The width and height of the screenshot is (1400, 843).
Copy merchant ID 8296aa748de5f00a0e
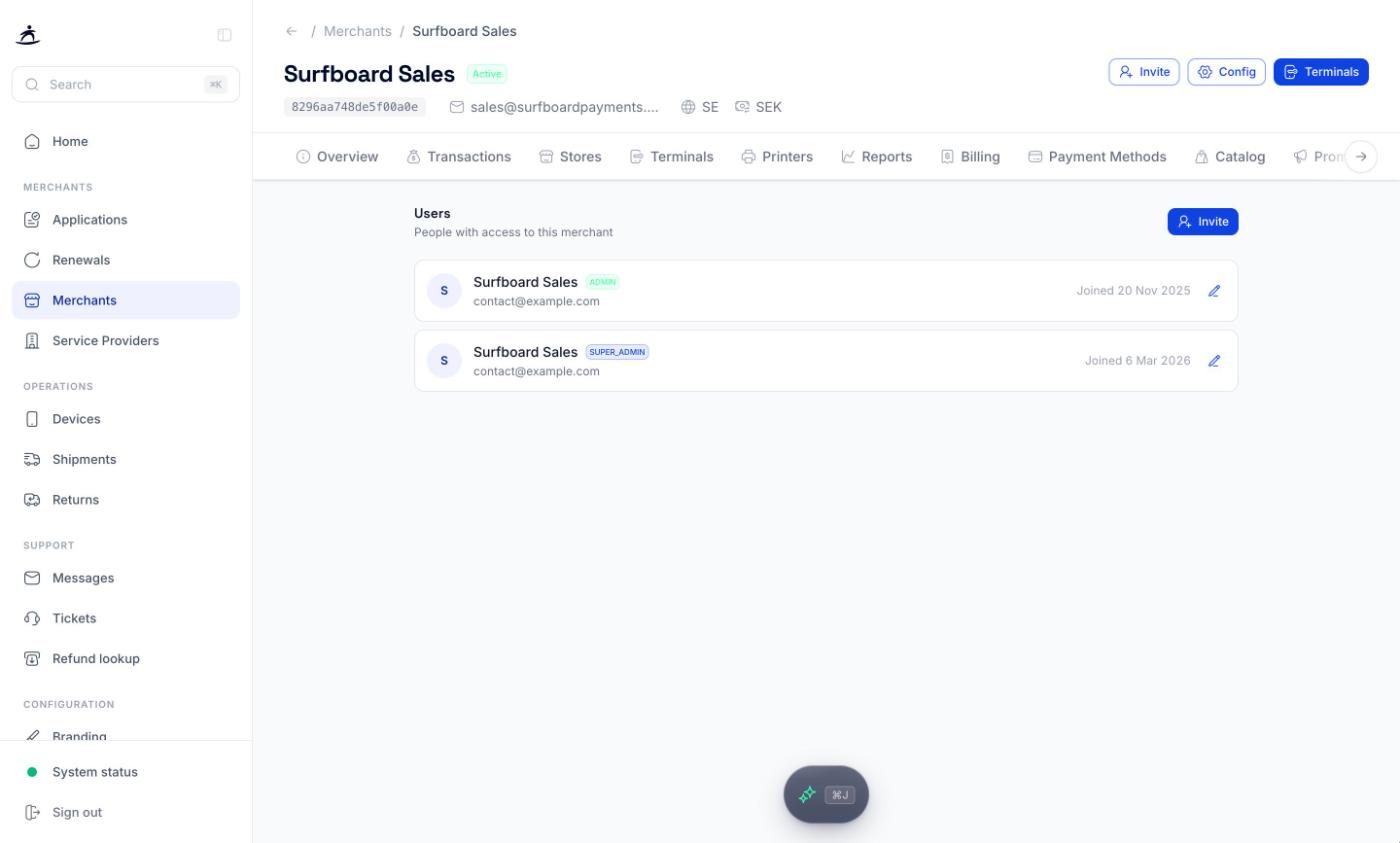click(355, 107)
